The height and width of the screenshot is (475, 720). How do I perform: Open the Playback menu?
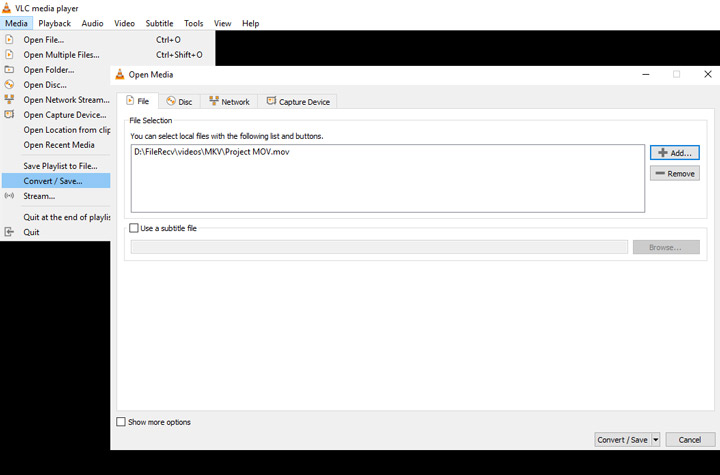[54, 23]
